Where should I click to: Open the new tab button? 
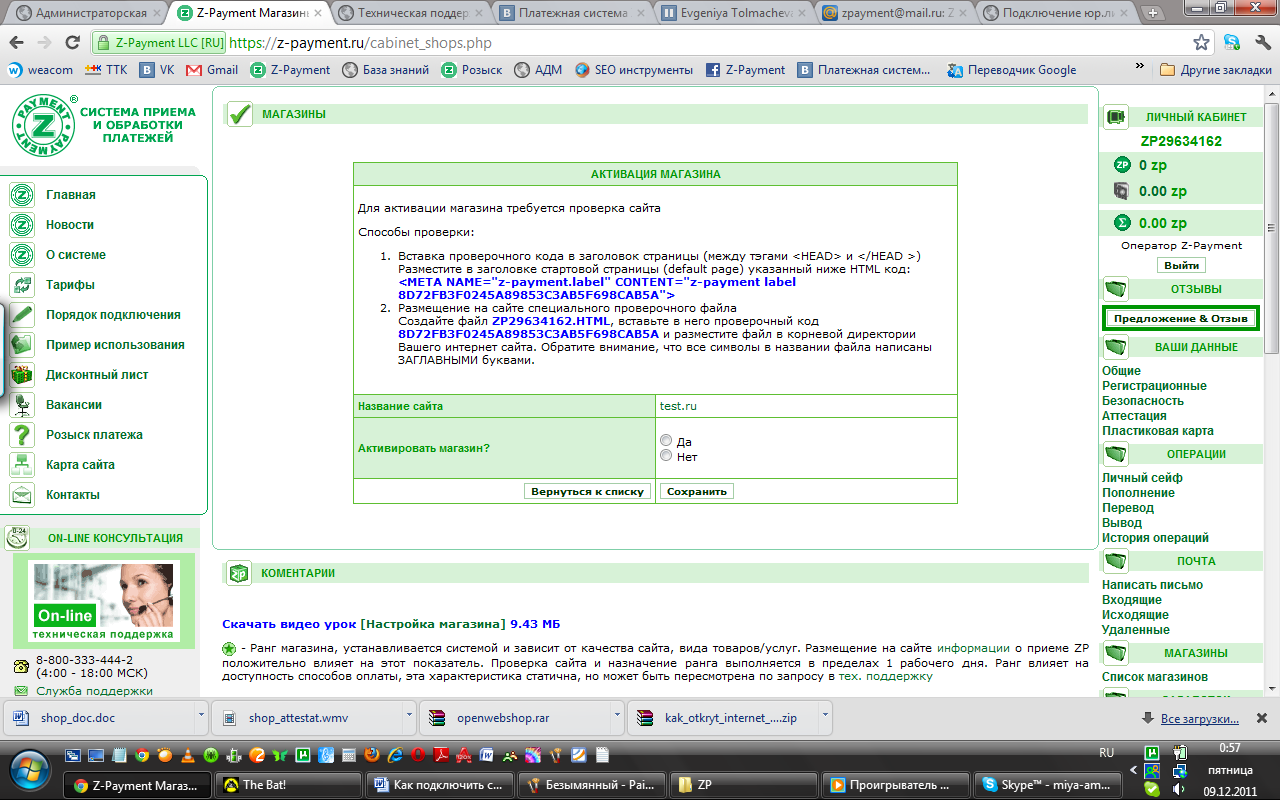[x=1152, y=13]
